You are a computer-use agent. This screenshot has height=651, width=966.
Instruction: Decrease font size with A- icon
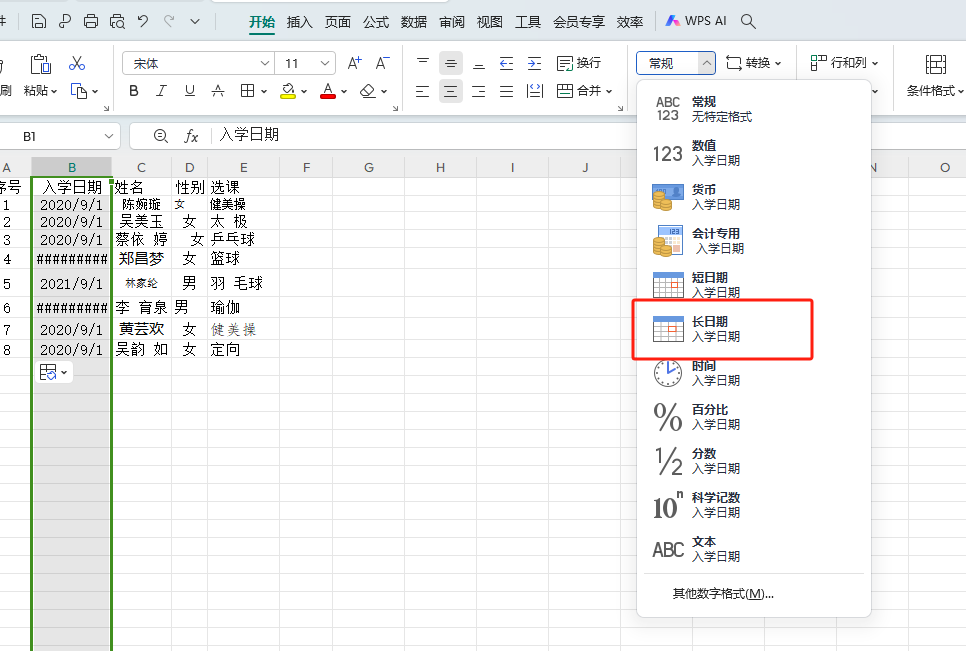click(383, 63)
